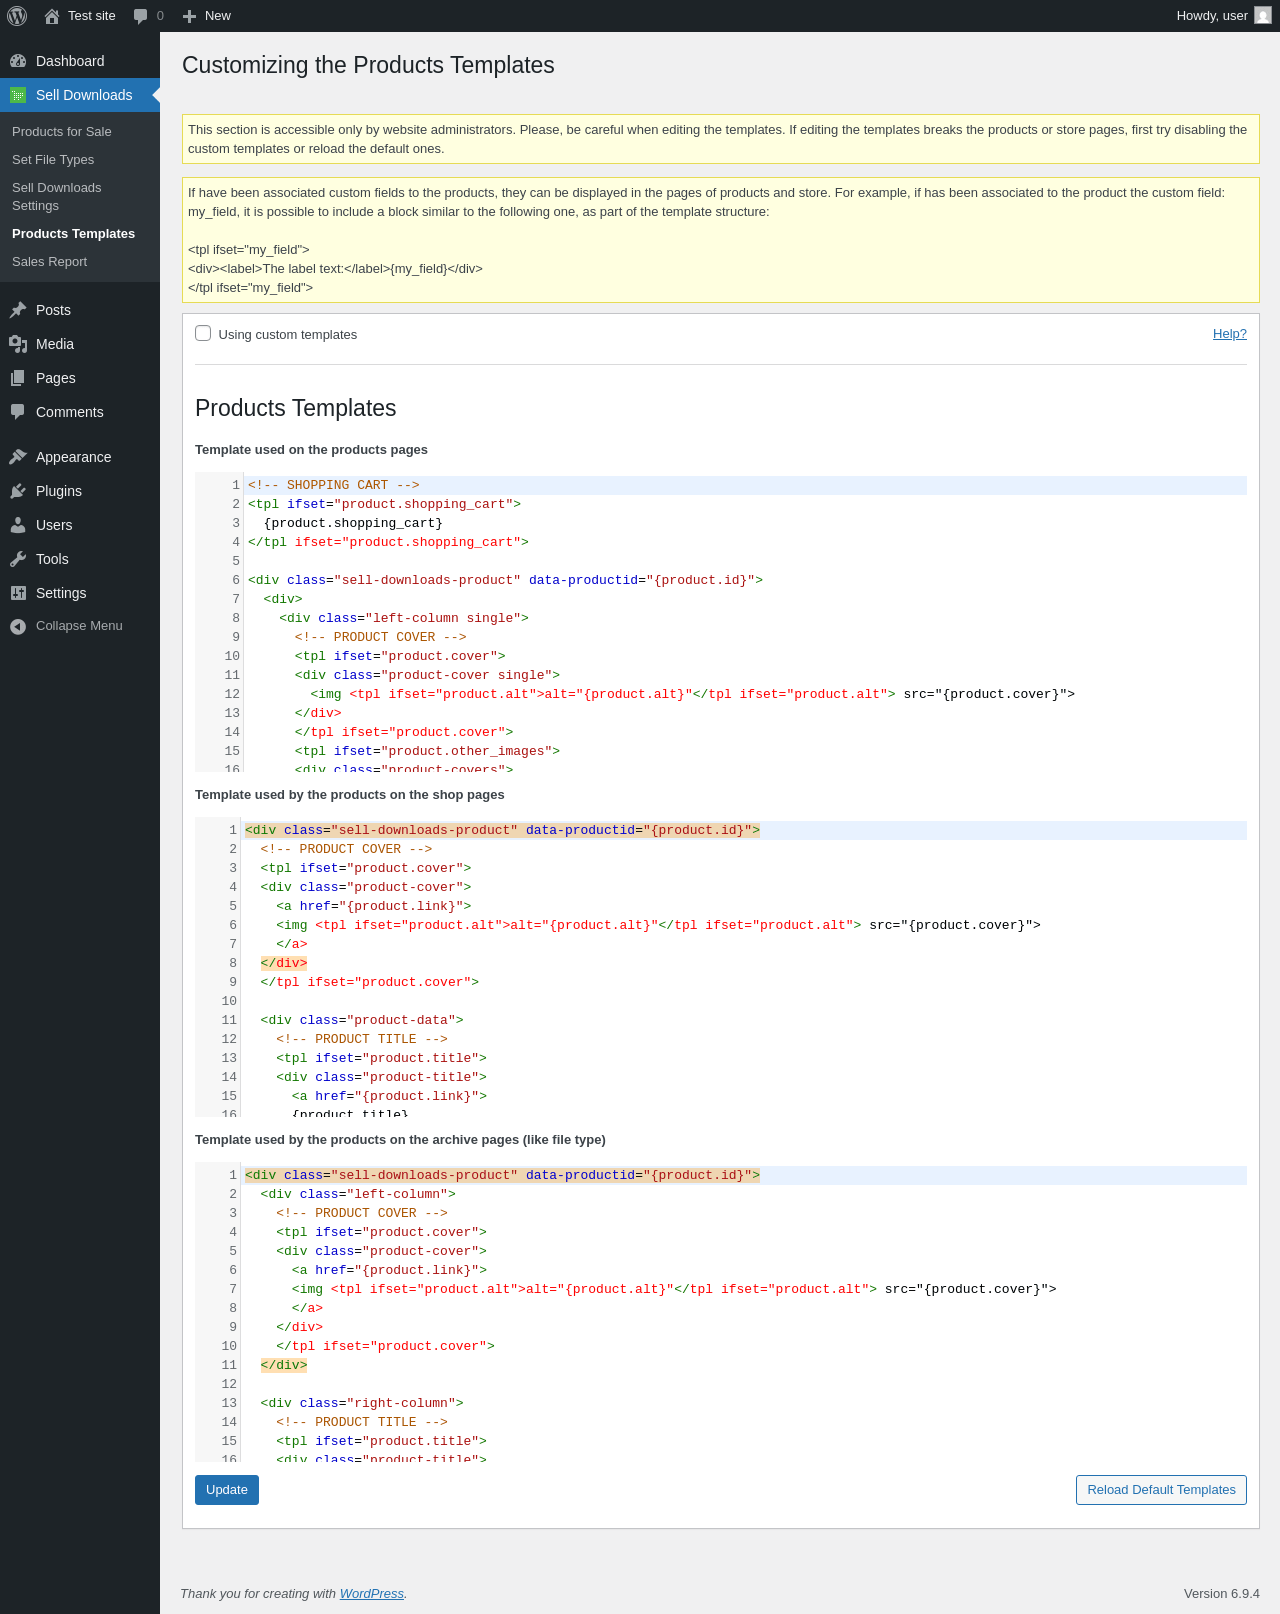
Task: Click the 'product-data' div code line
Action: pos(362,1020)
